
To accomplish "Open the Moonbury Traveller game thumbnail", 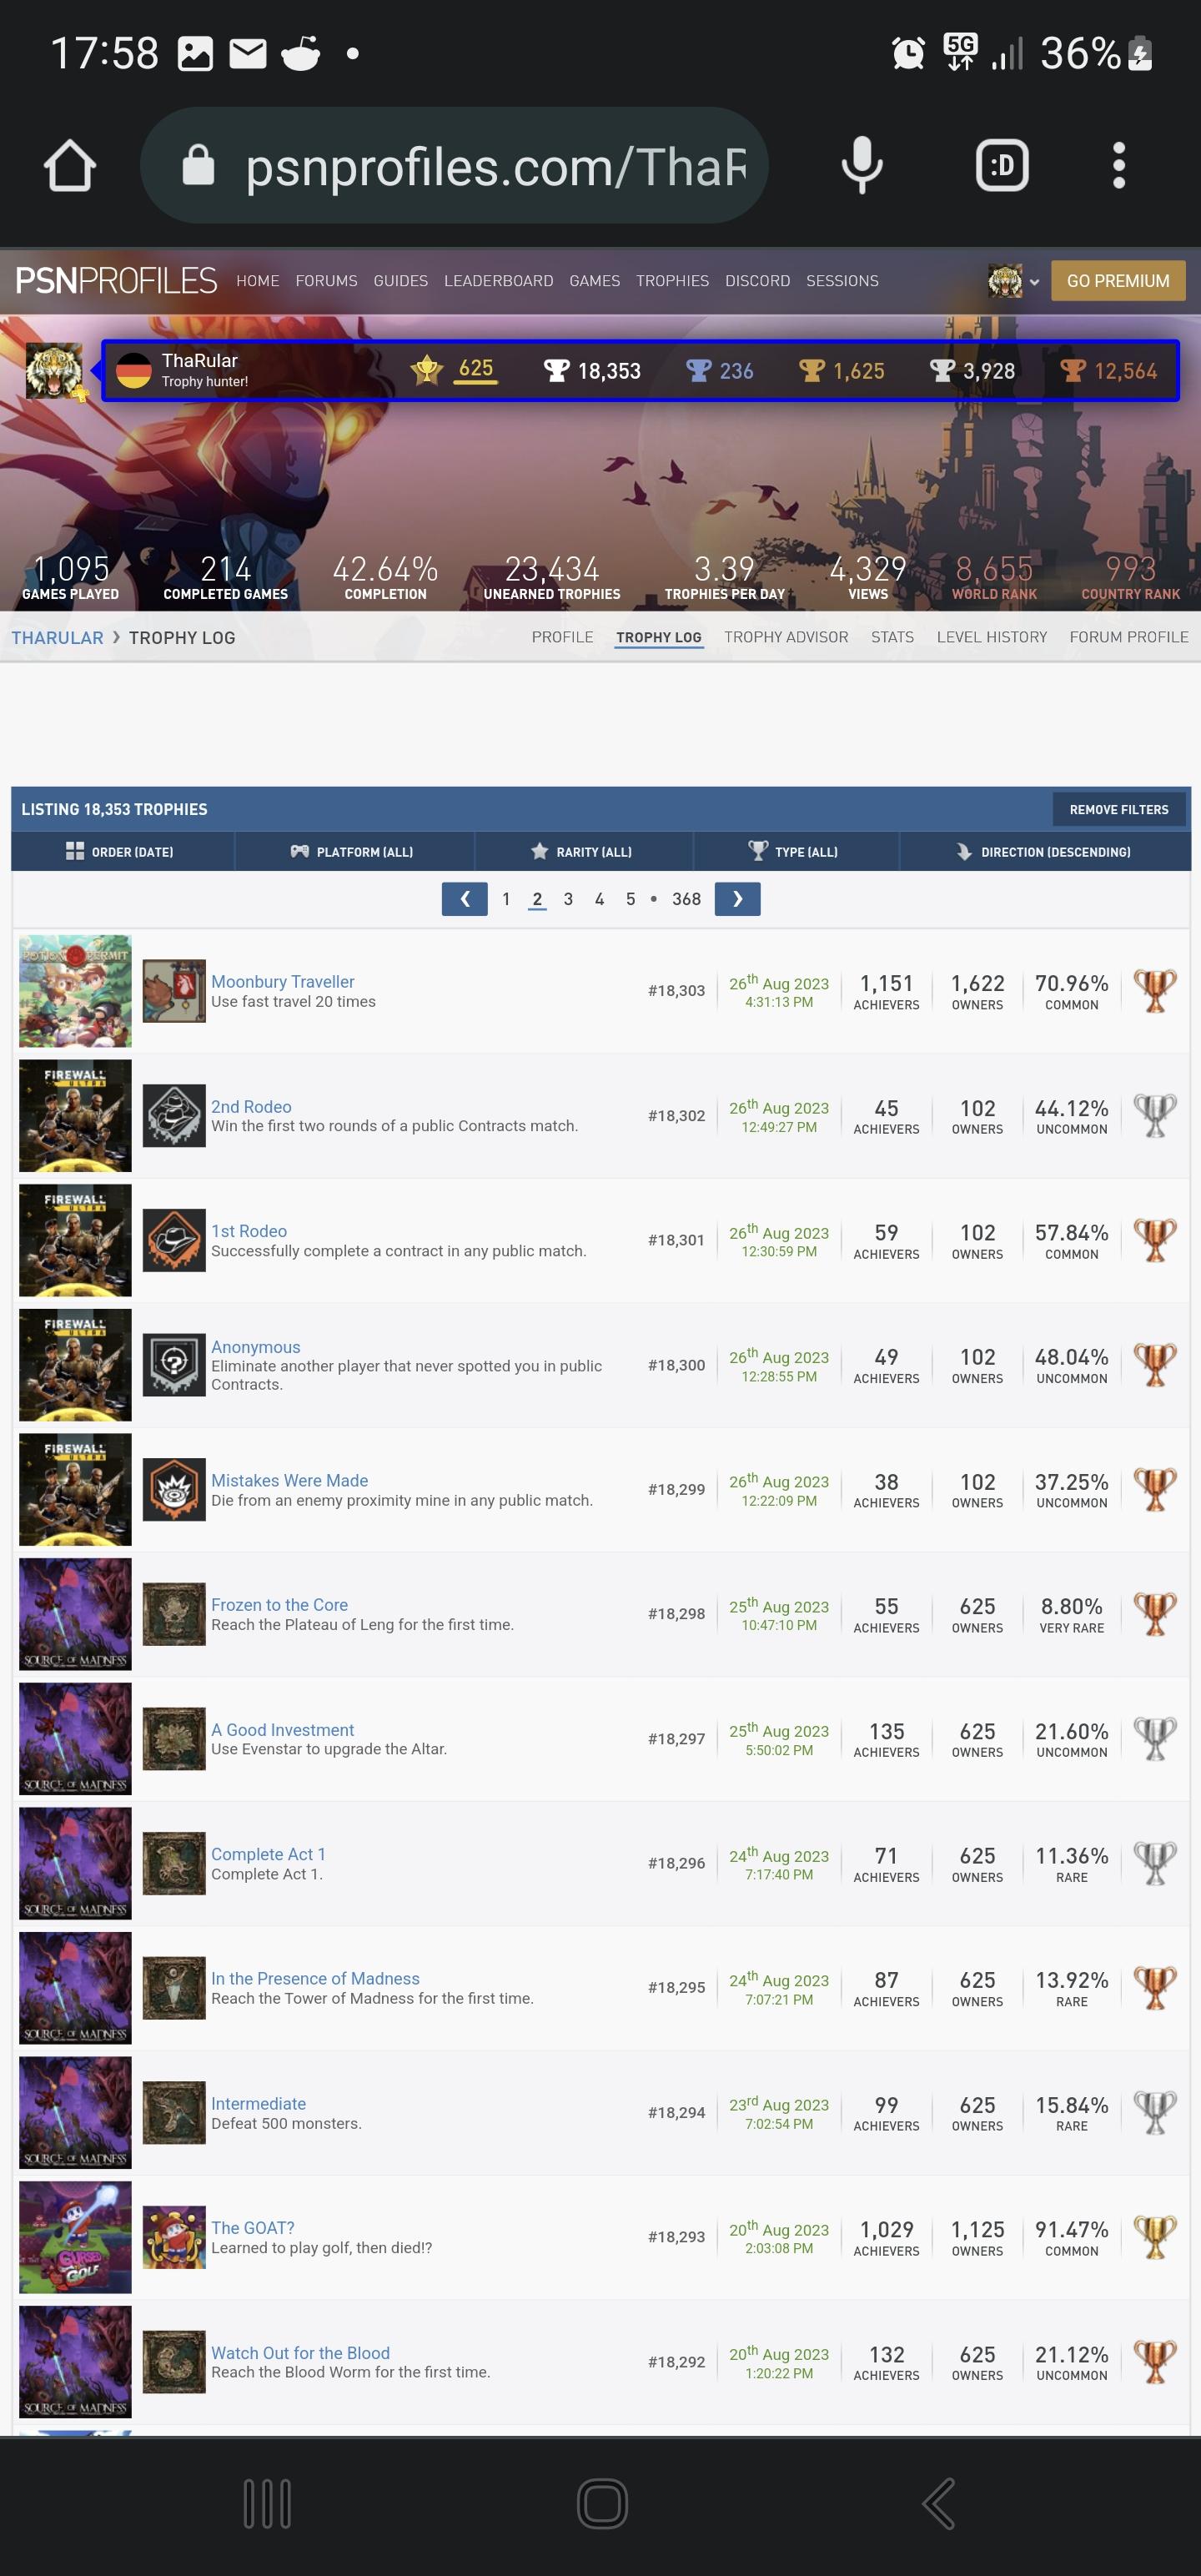I will click(76, 991).
